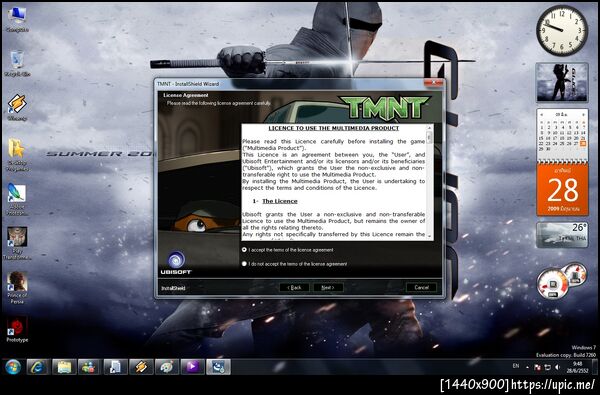Open the purple media player taskbar icon
The height and width of the screenshot is (395, 600).
[x=192, y=367]
